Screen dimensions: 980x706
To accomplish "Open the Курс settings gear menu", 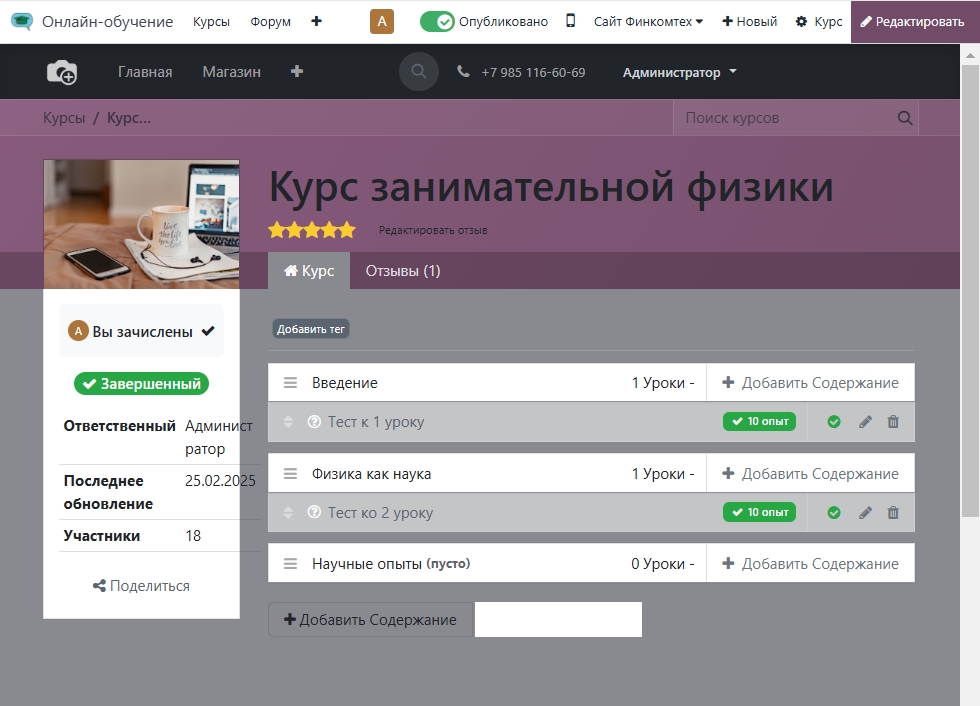I will tap(819, 21).
